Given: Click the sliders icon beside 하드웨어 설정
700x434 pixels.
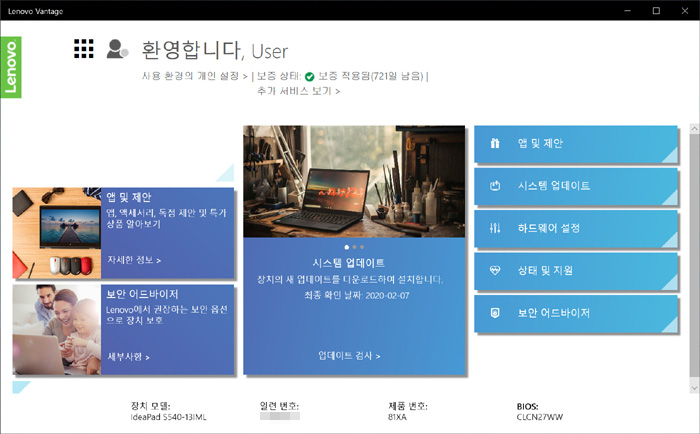Looking at the screenshot, I should [495, 228].
